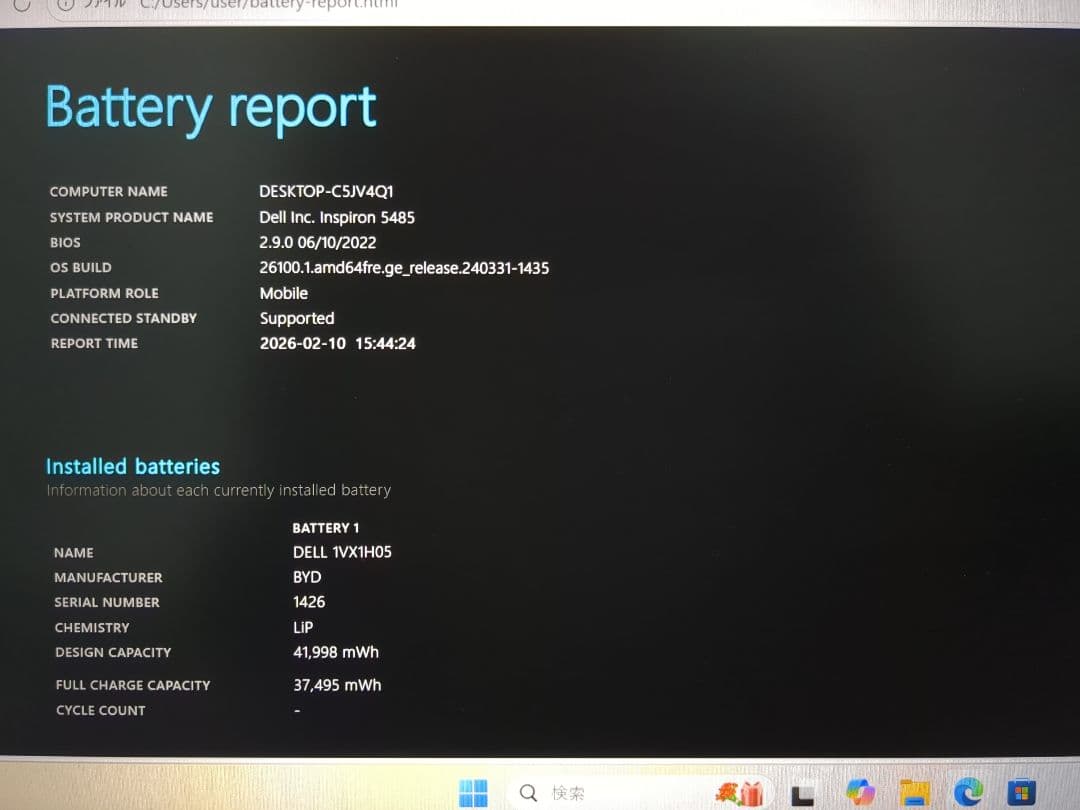Open the Start menu
The height and width of the screenshot is (810, 1080).
474,793
